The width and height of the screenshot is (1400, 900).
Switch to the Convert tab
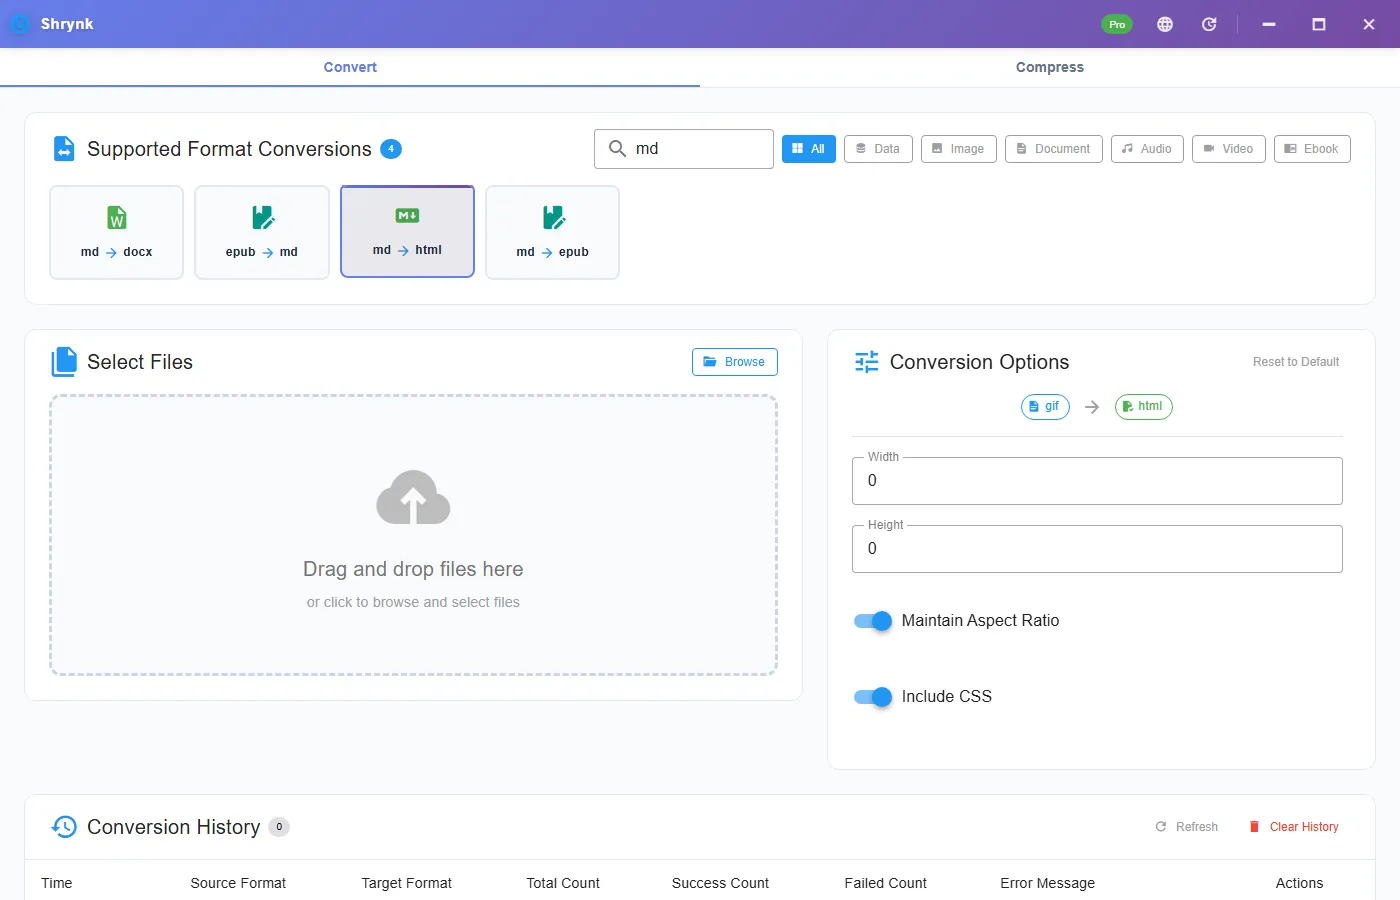(x=350, y=67)
